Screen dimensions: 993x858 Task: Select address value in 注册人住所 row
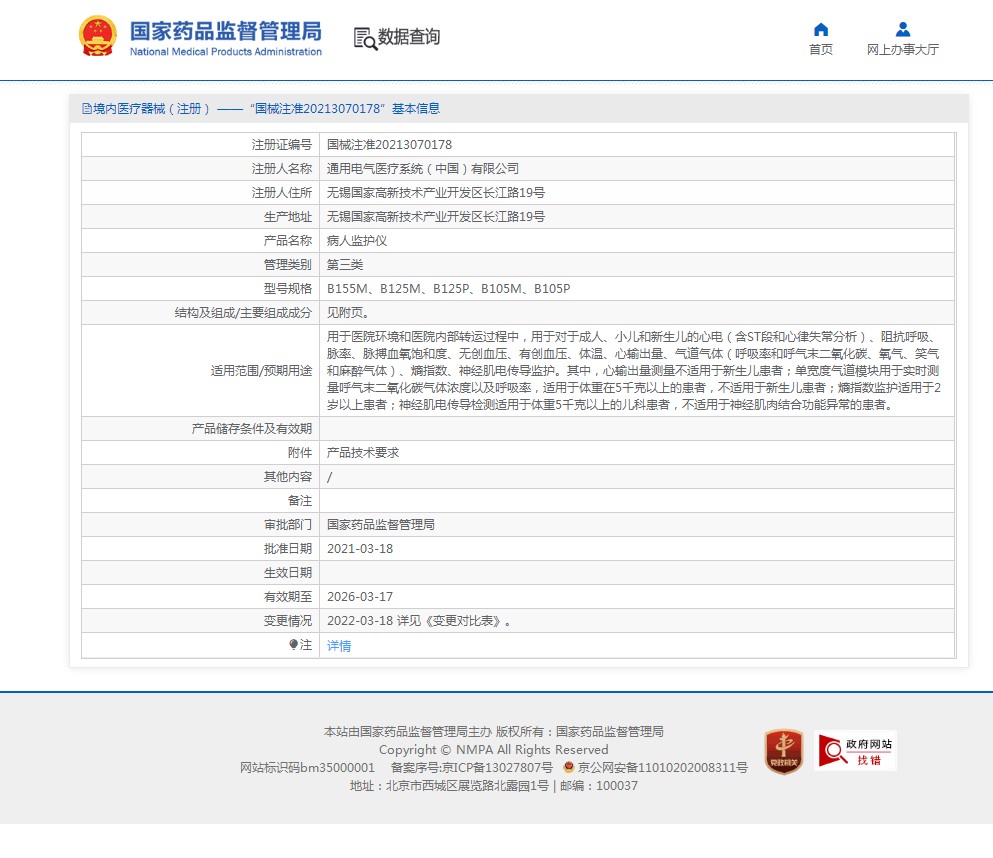[436, 193]
